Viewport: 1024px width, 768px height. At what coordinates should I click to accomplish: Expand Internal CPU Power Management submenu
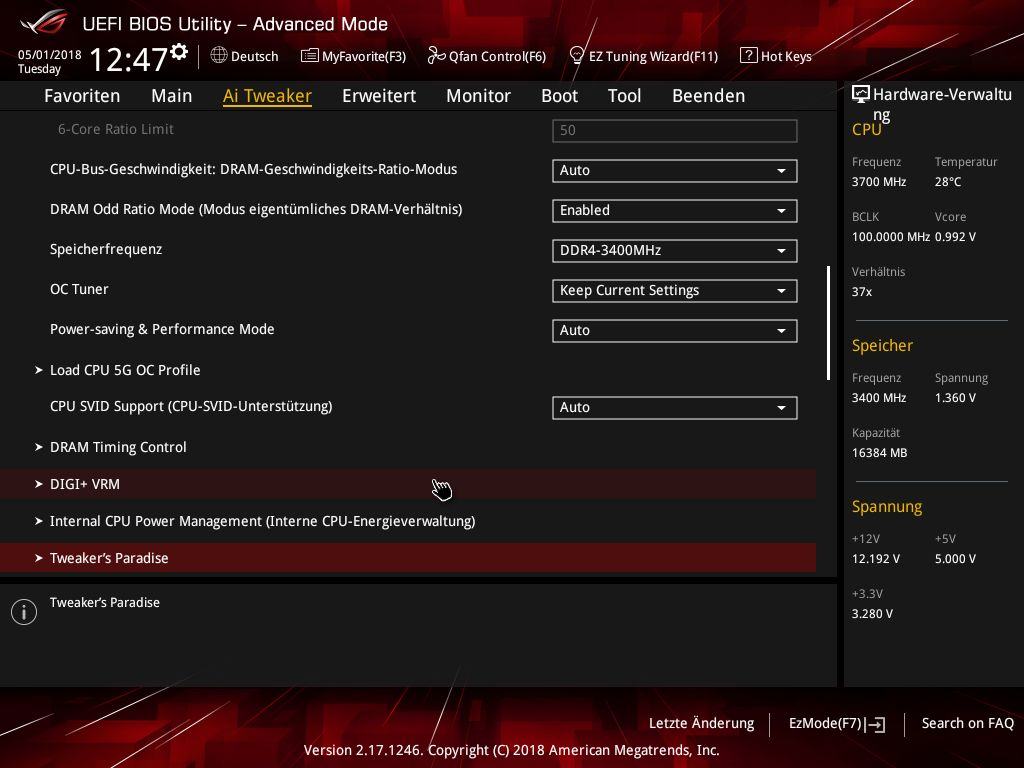263,521
